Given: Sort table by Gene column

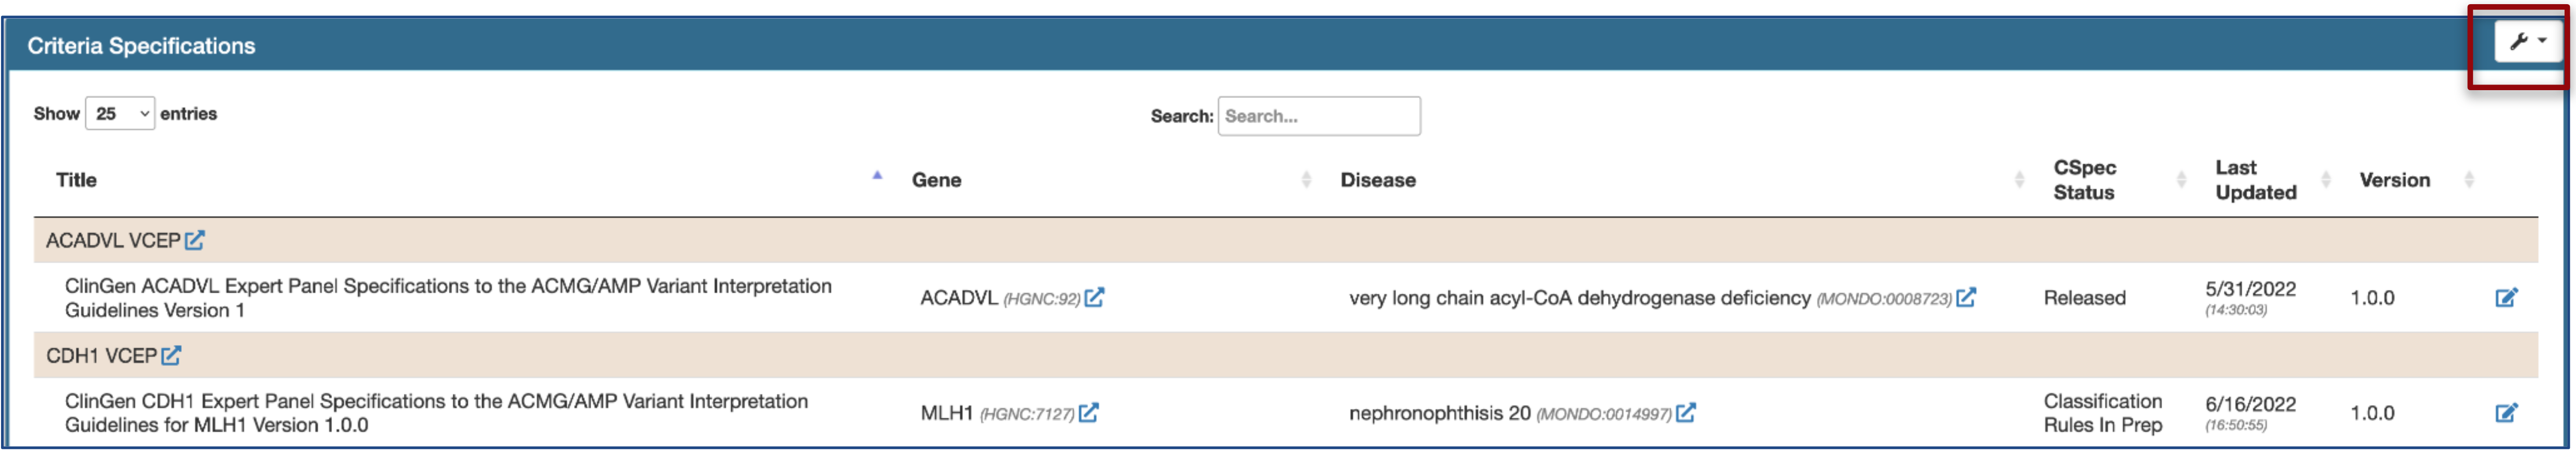Looking at the screenshot, I should (937, 180).
